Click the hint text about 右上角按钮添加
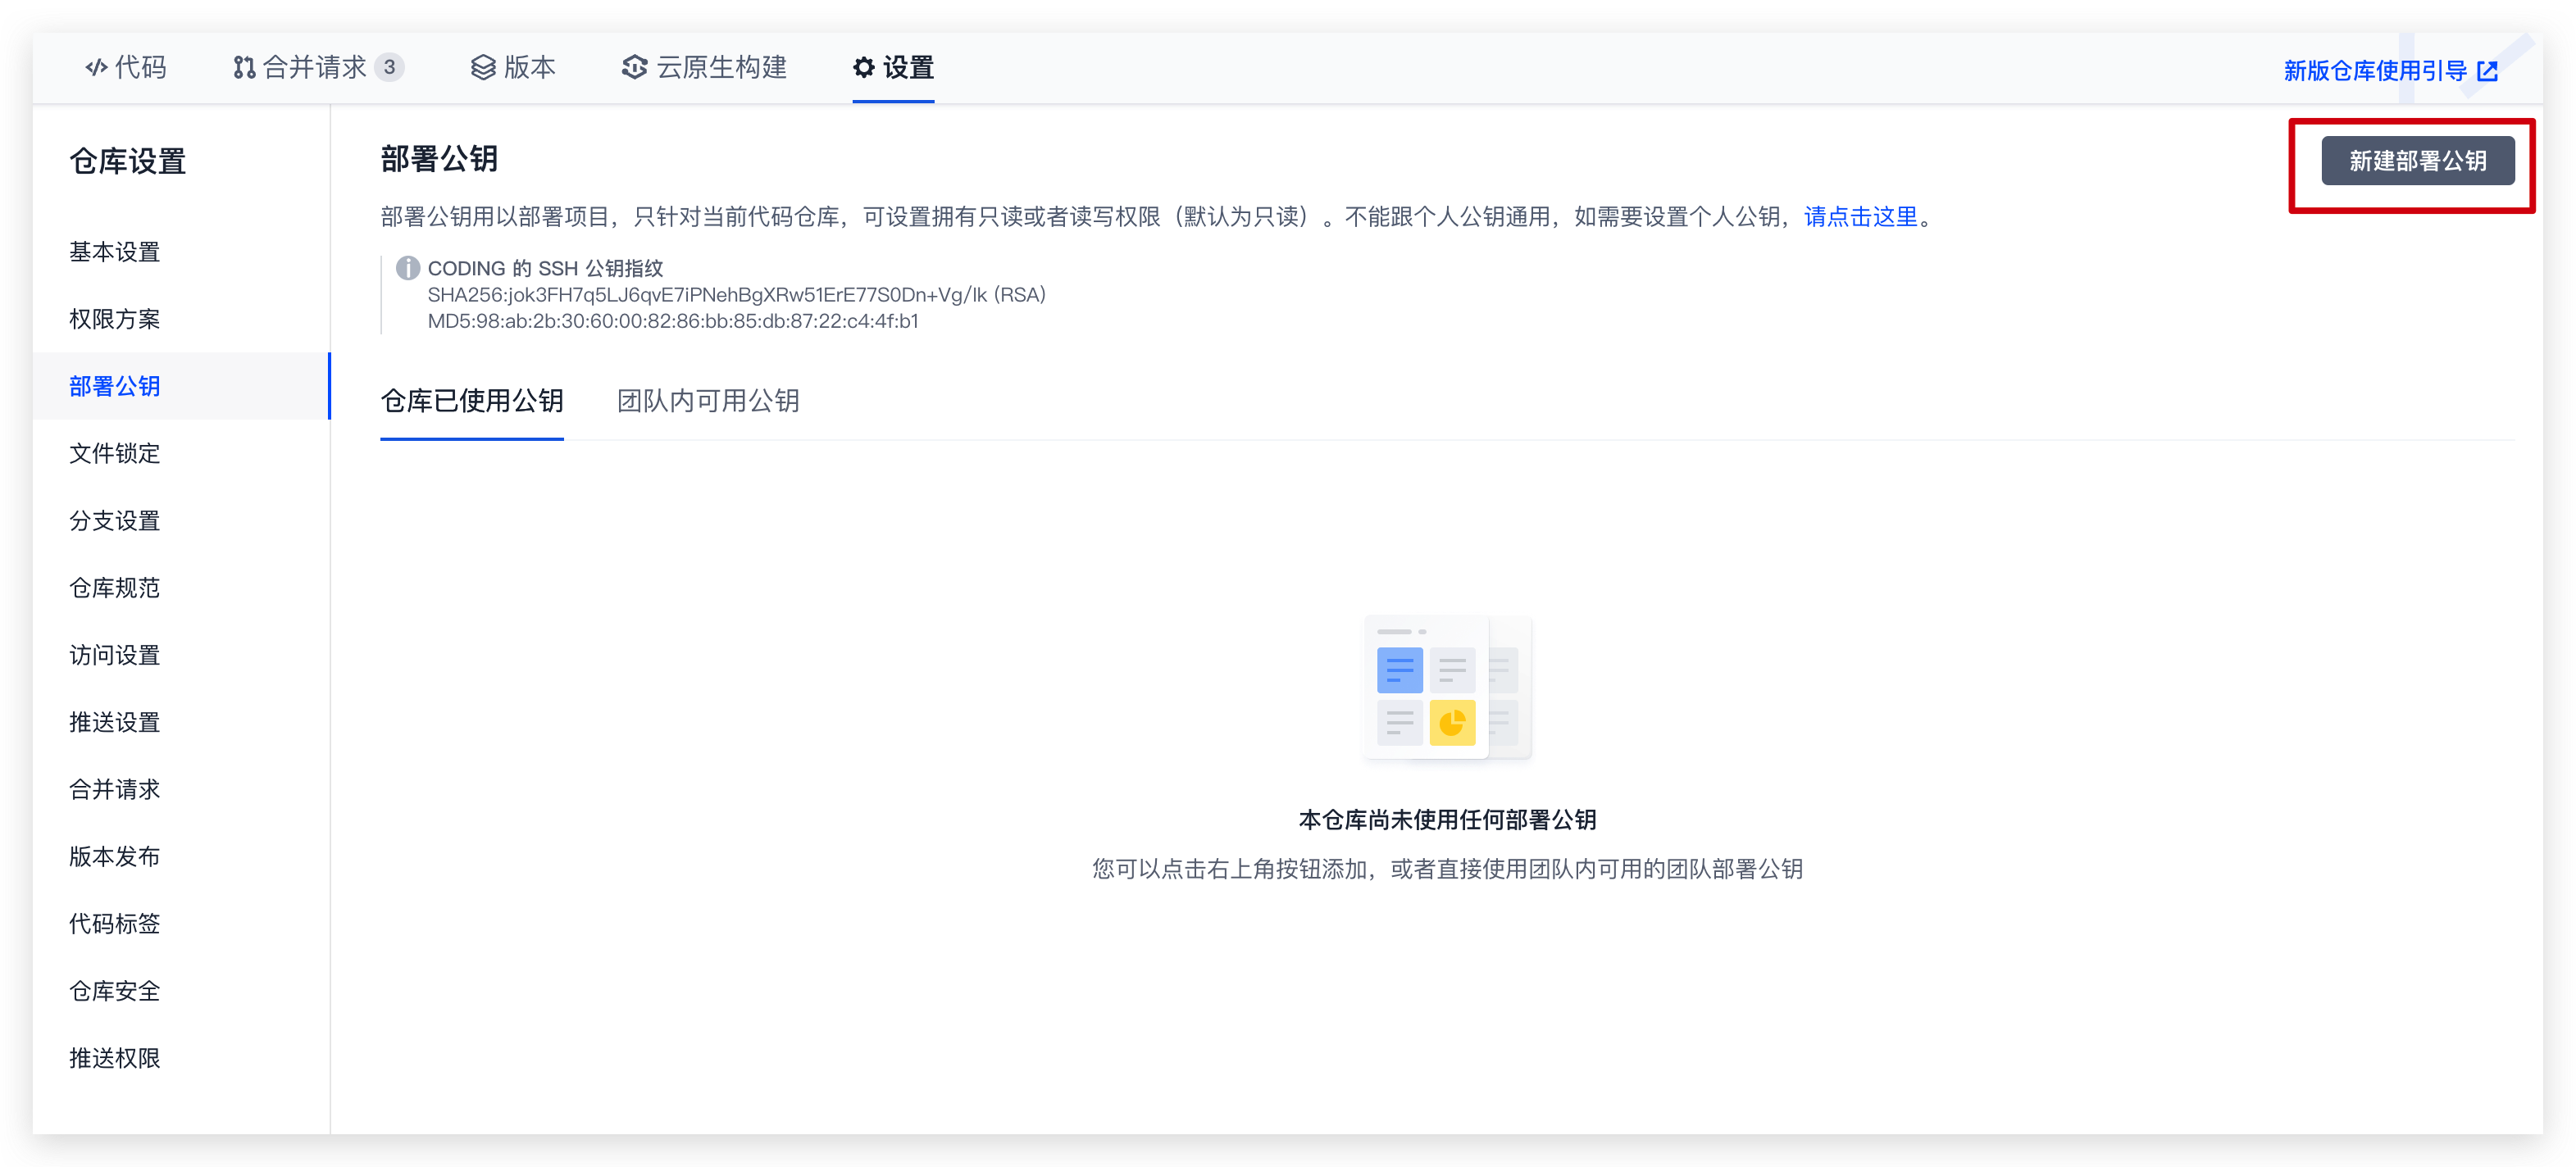The width and height of the screenshot is (2576, 1167). click(x=1447, y=869)
